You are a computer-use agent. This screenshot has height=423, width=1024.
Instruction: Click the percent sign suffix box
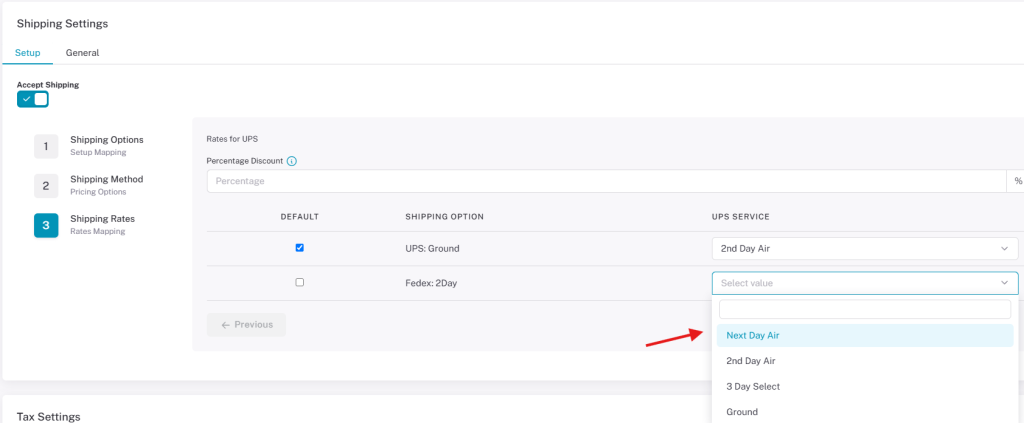[1017, 181]
